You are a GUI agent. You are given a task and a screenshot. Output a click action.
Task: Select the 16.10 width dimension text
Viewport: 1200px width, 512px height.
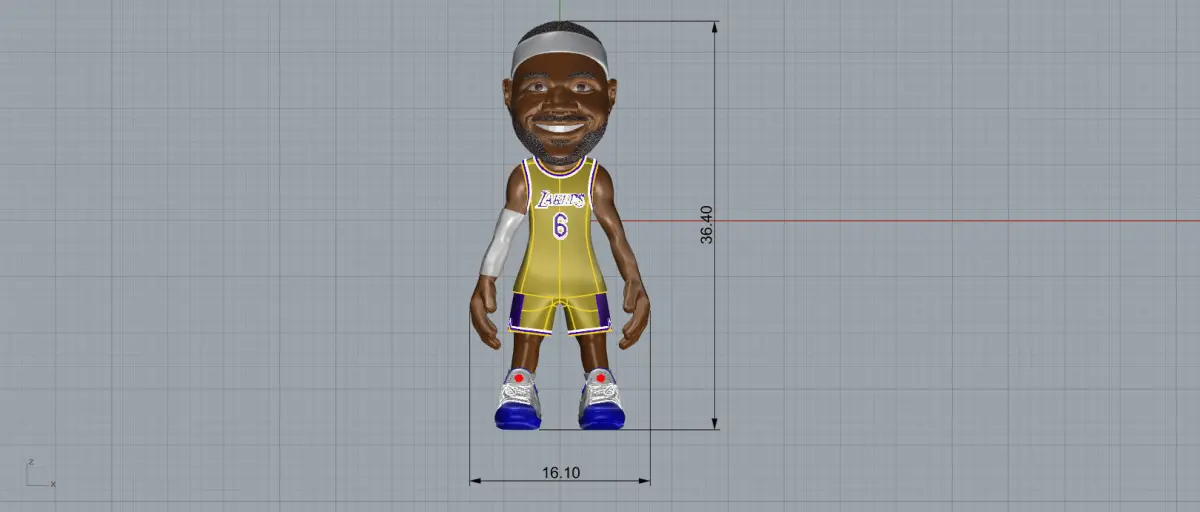point(561,472)
